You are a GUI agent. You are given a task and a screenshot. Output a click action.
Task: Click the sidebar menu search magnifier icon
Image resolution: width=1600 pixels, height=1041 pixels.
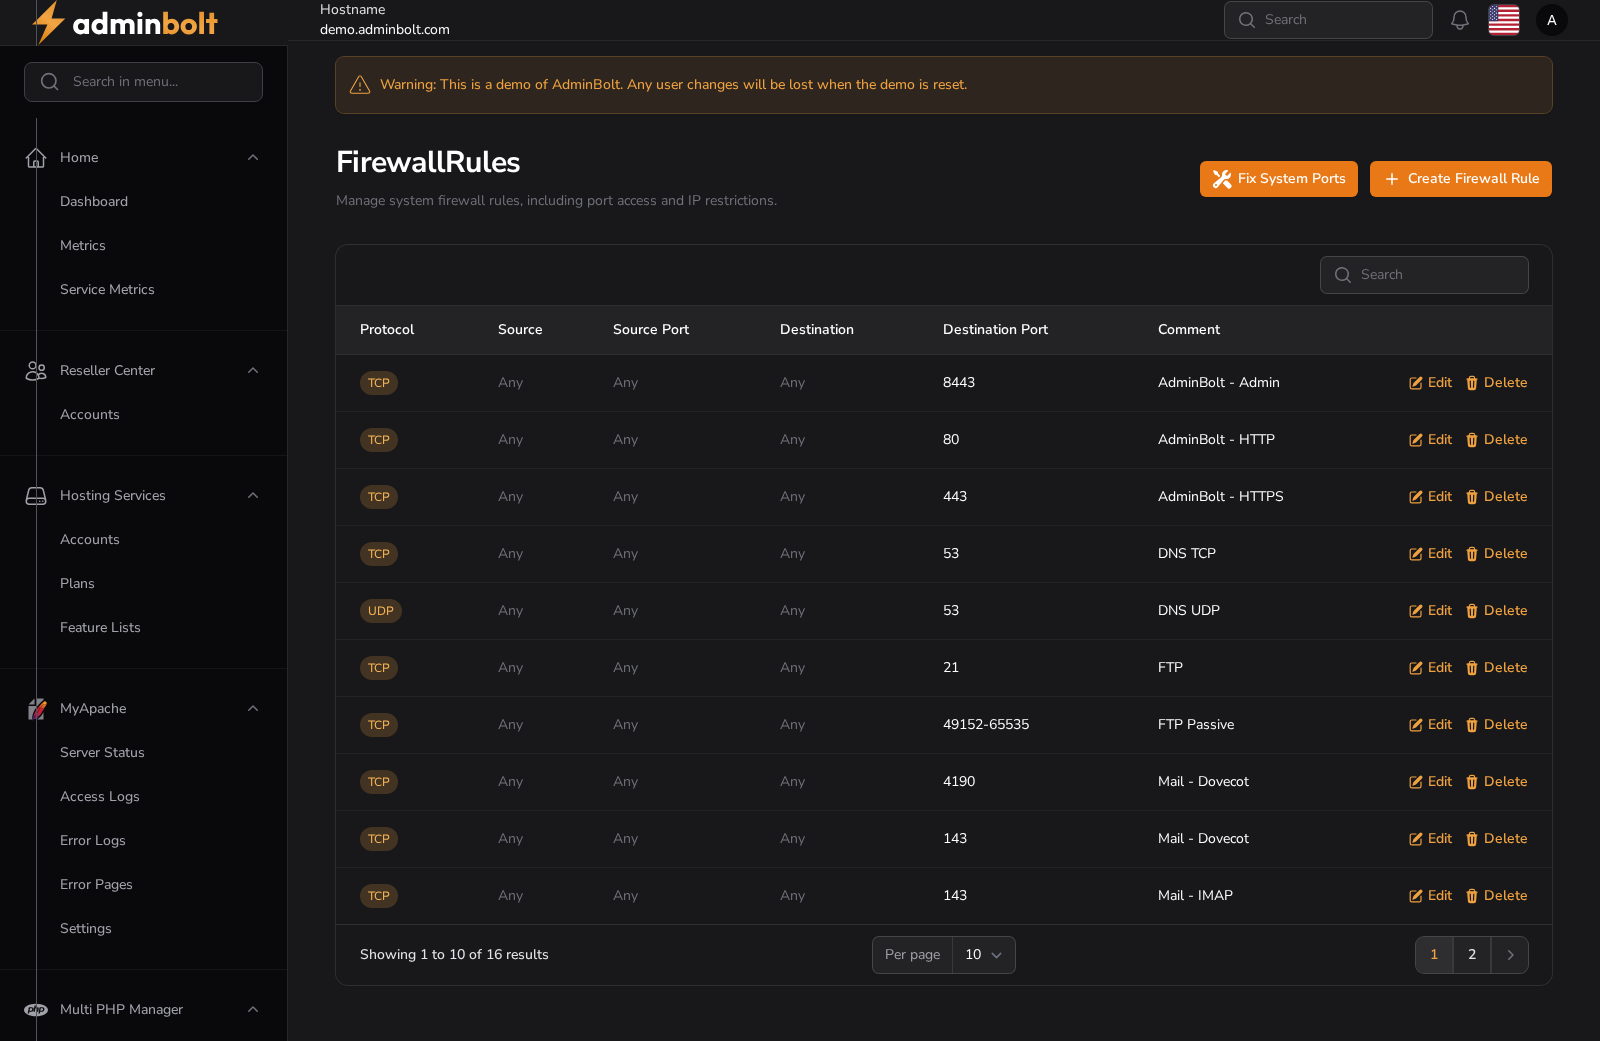49,82
